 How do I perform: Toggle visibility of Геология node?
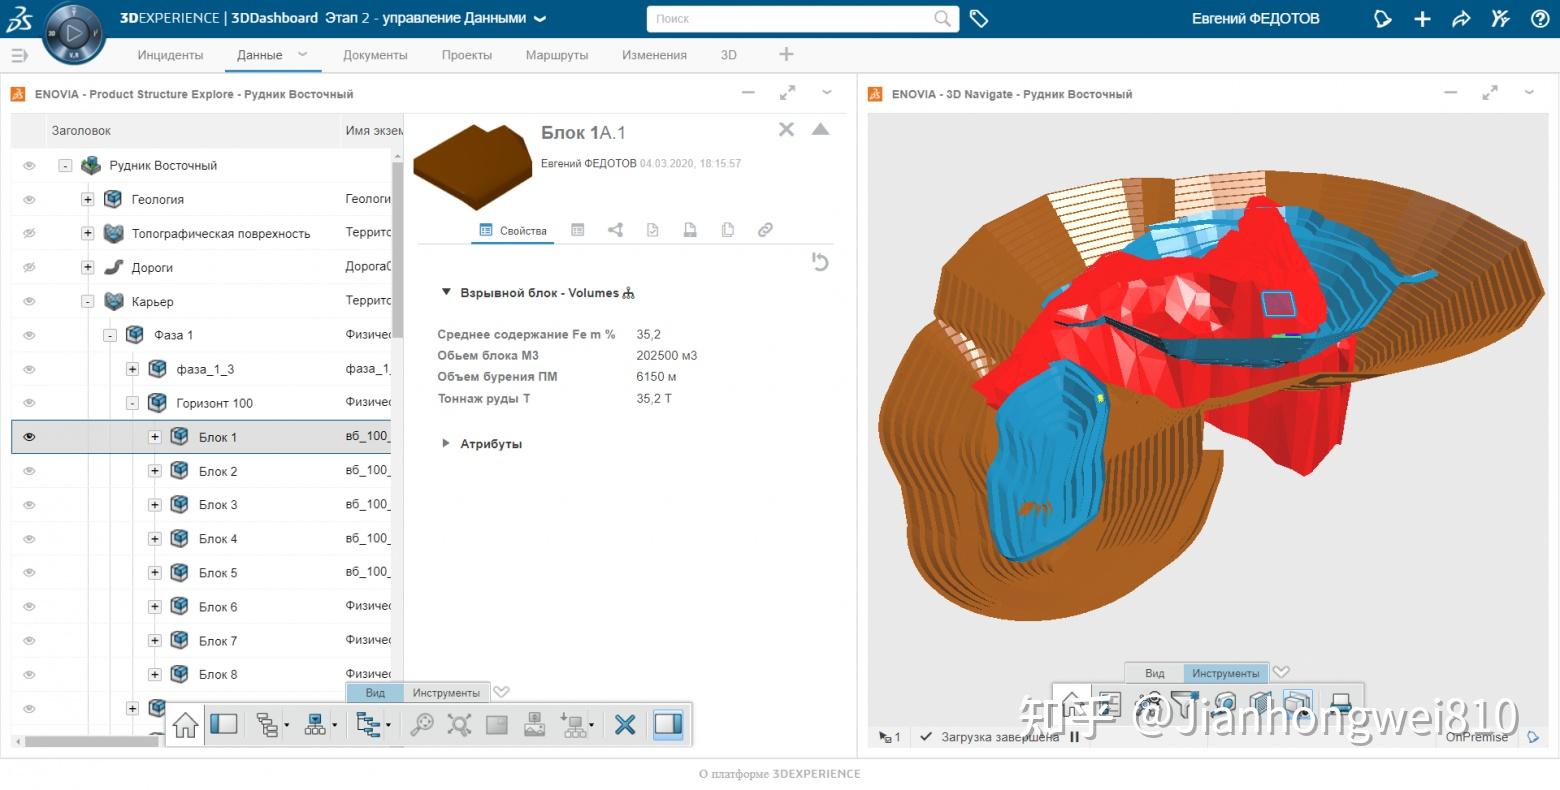click(x=29, y=199)
